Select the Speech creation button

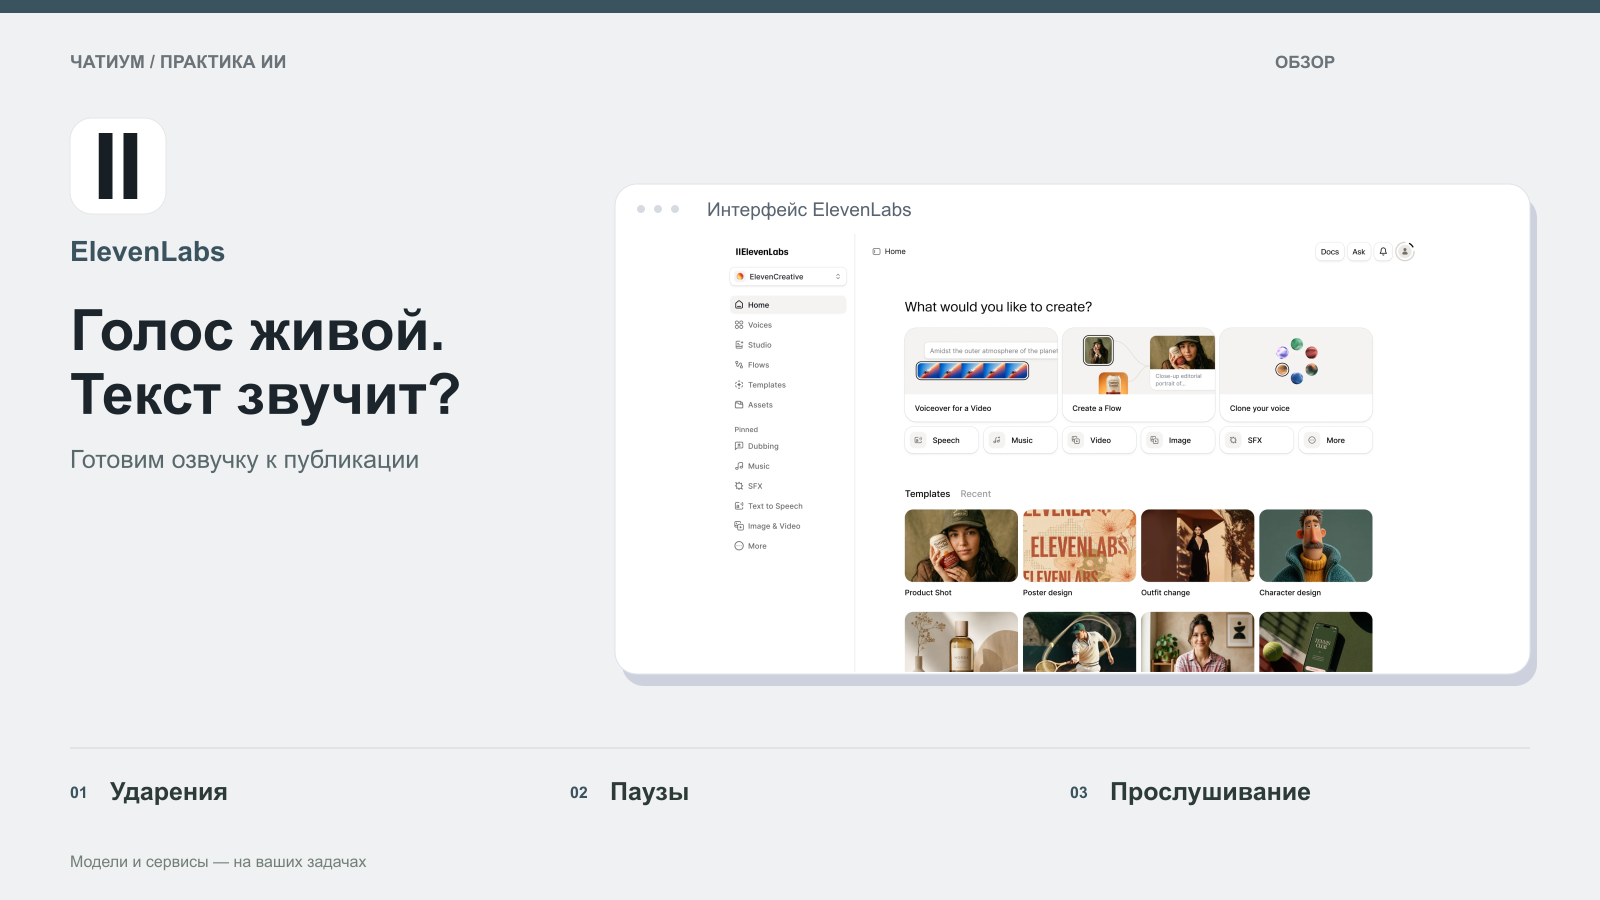(941, 440)
